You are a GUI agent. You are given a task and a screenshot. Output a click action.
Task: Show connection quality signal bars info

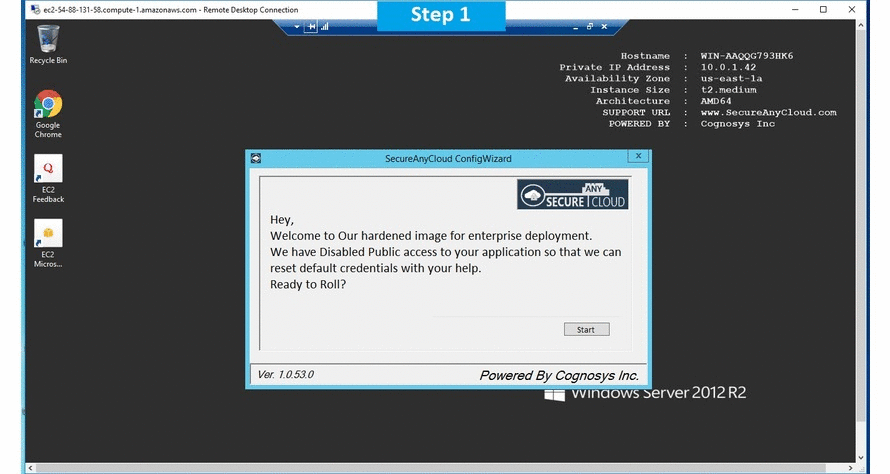pyautogui.click(x=325, y=27)
